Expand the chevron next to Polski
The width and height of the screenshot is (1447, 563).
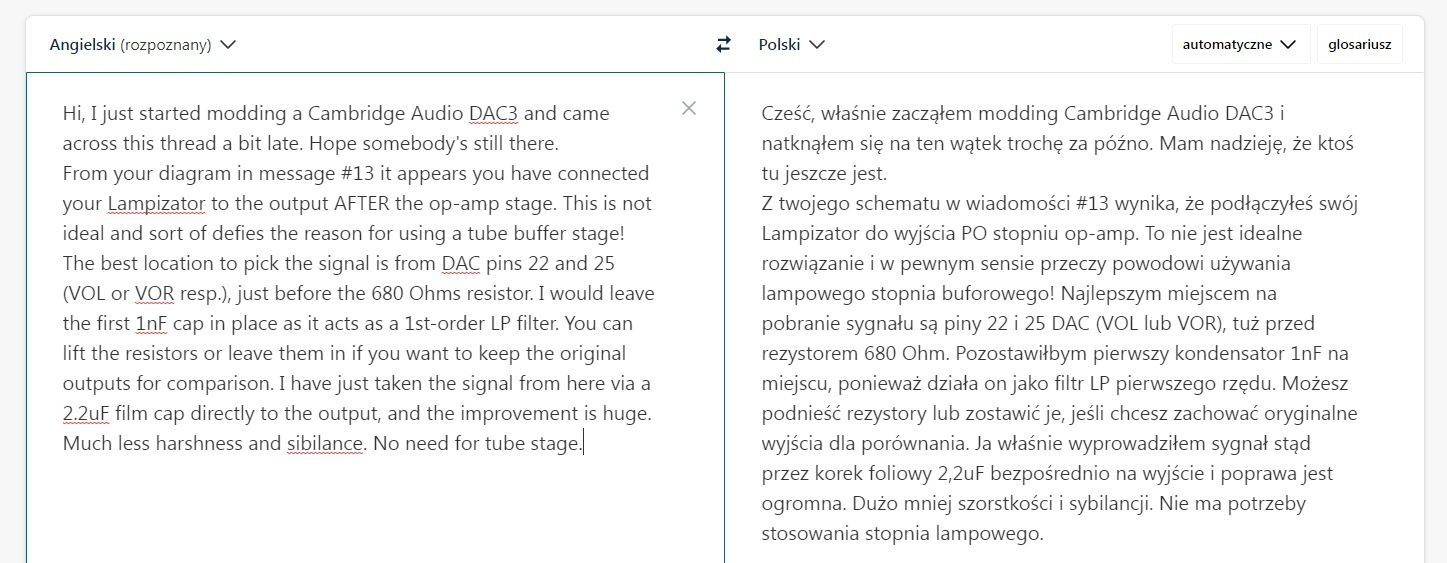pyautogui.click(x=817, y=44)
